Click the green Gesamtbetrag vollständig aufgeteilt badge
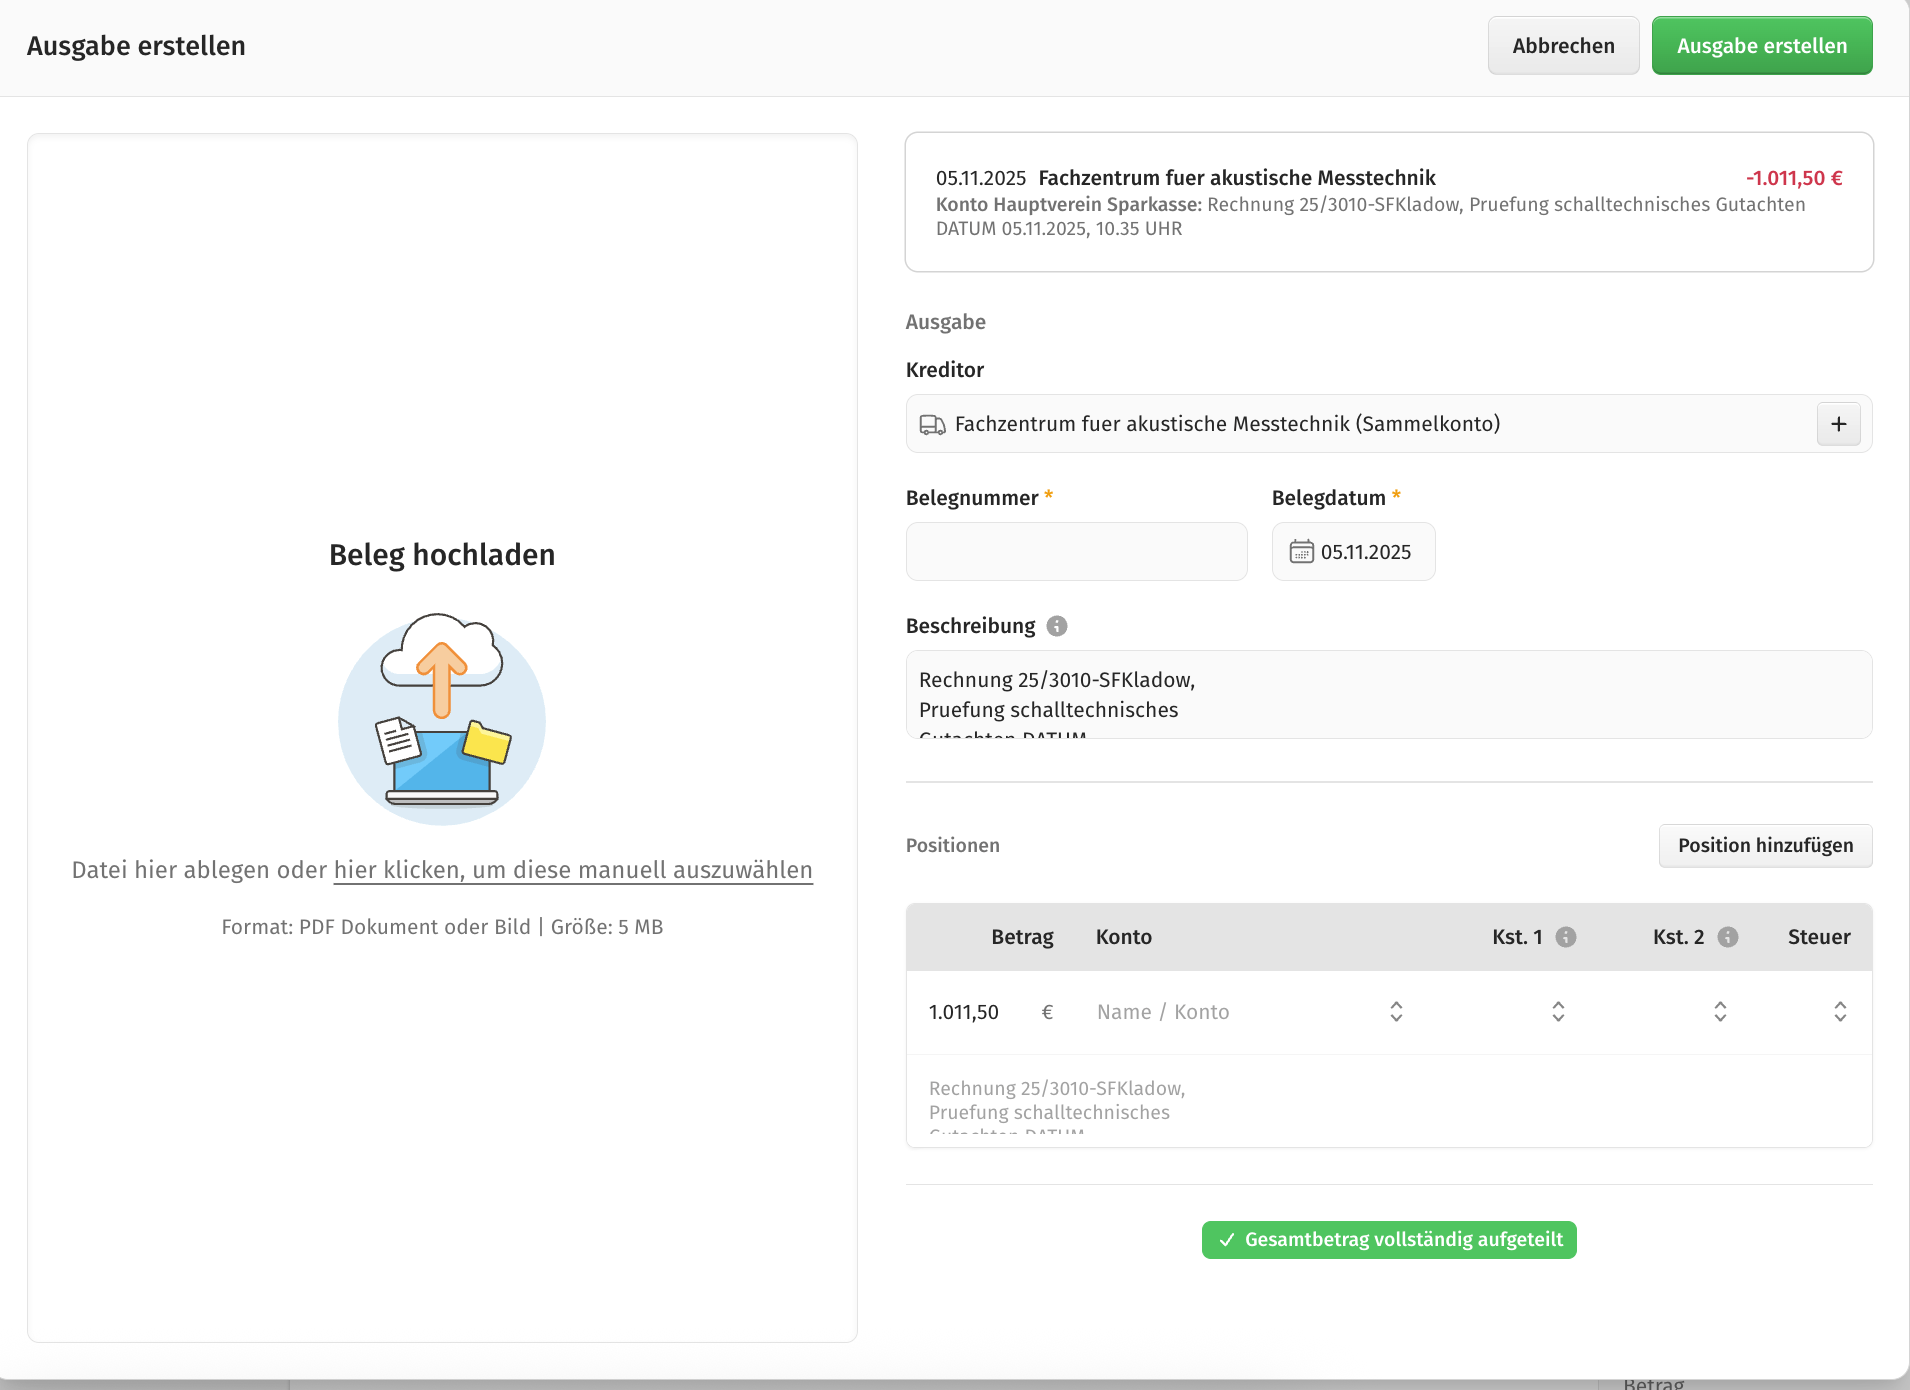This screenshot has height=1390, width=1910. coord(1389,1240)
